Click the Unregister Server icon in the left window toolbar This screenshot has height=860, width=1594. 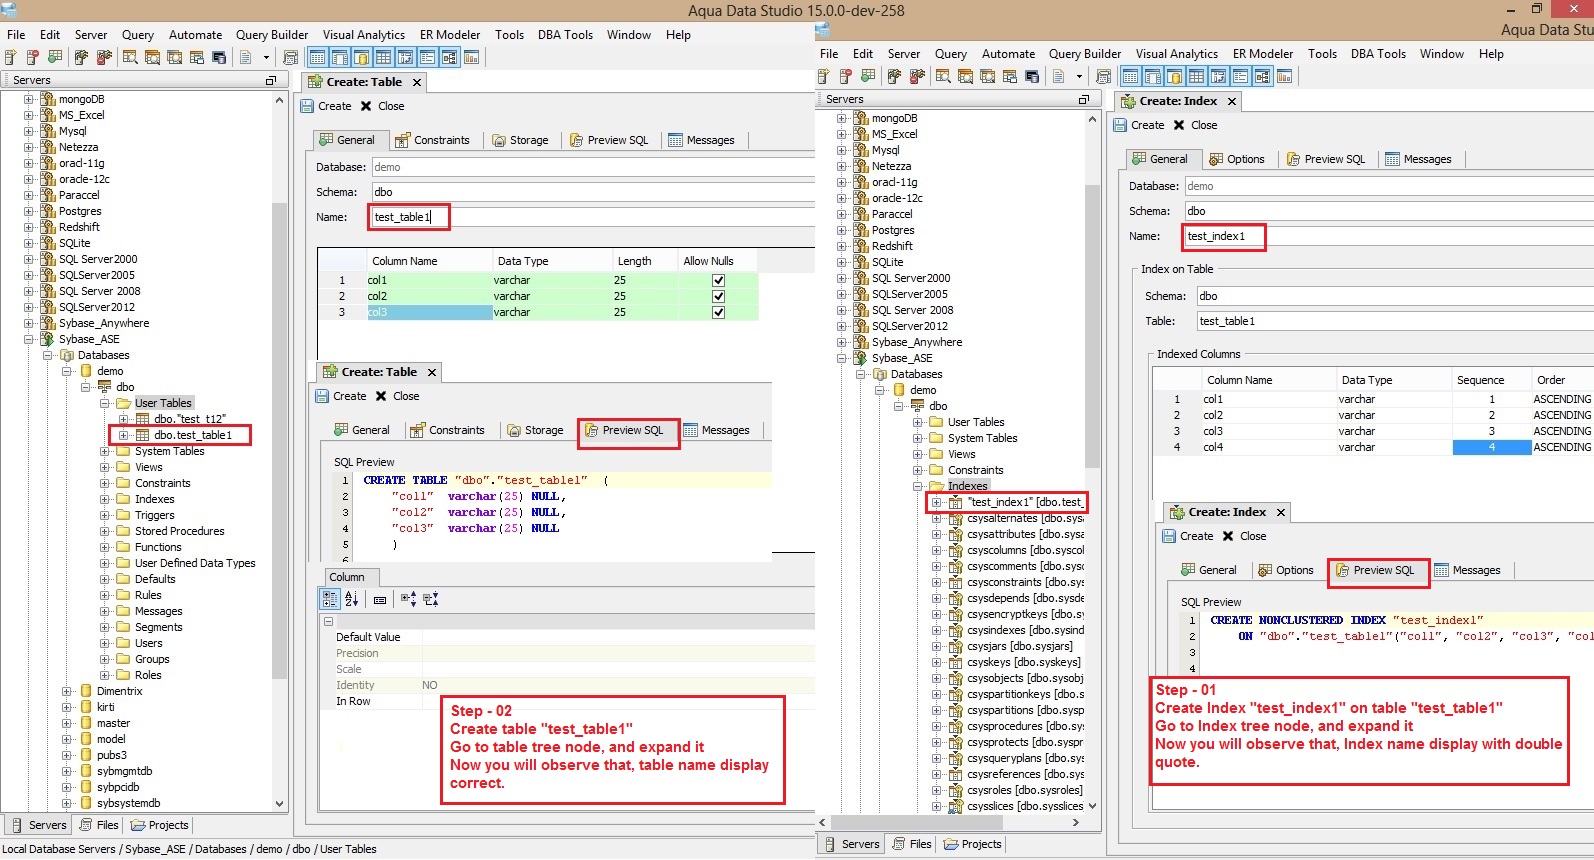(33, 57)
